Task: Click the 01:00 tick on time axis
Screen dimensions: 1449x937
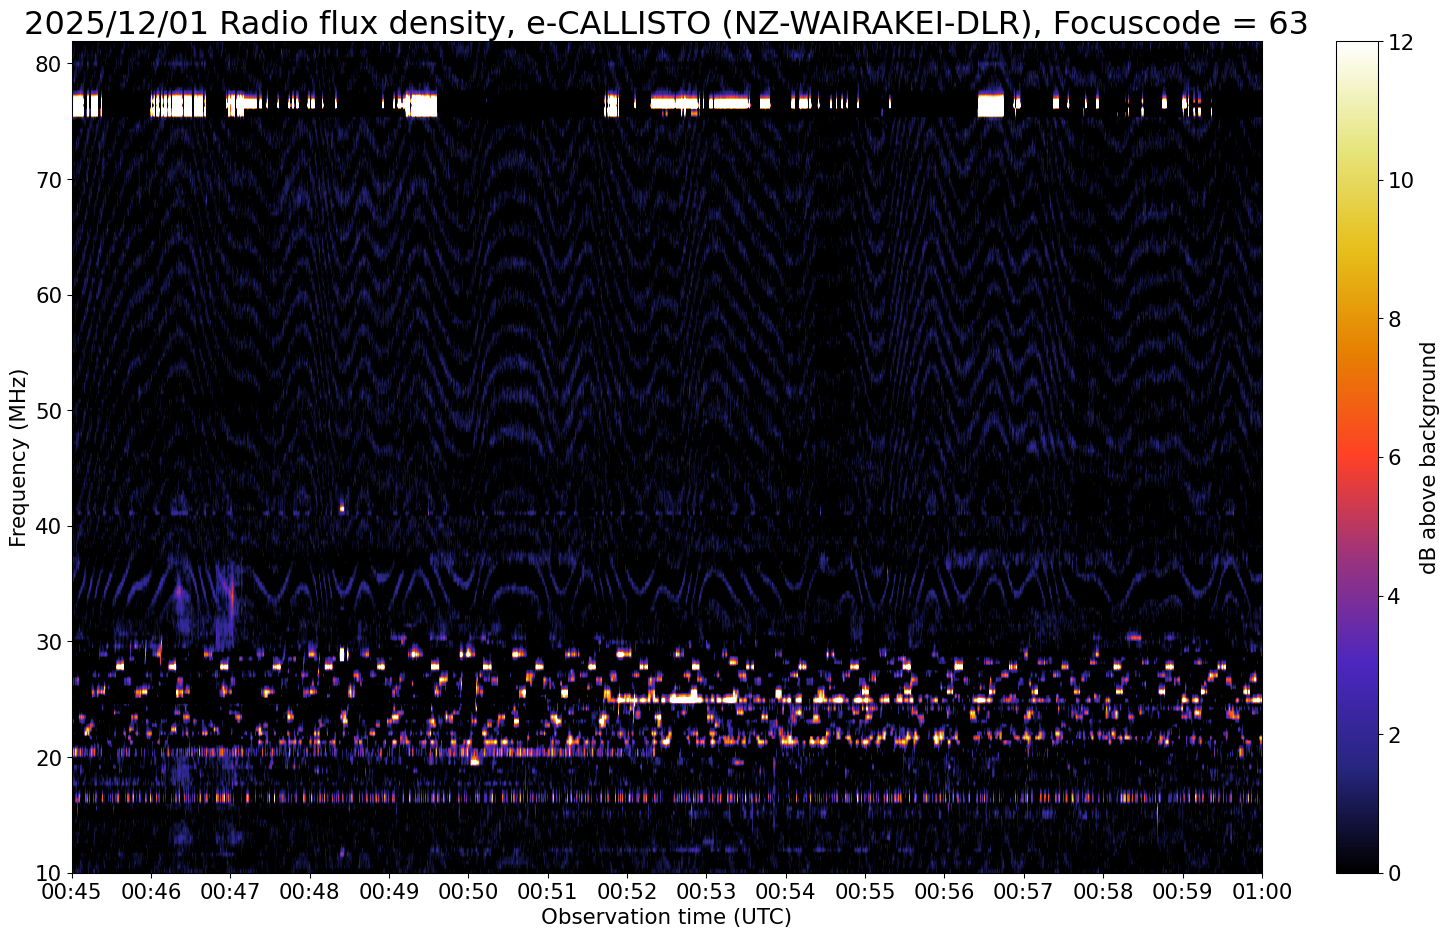Action: click(x=1261, y=890)
